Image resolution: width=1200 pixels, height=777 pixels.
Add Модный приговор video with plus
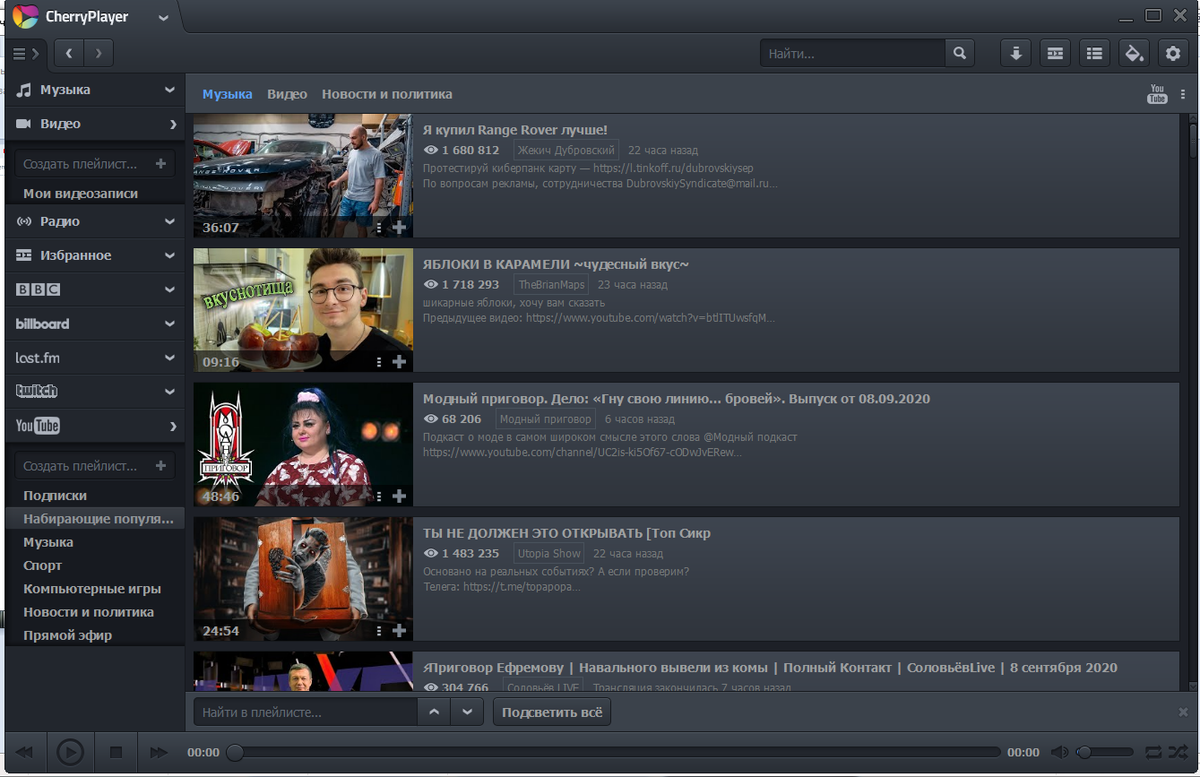click(x=399, y=496)
